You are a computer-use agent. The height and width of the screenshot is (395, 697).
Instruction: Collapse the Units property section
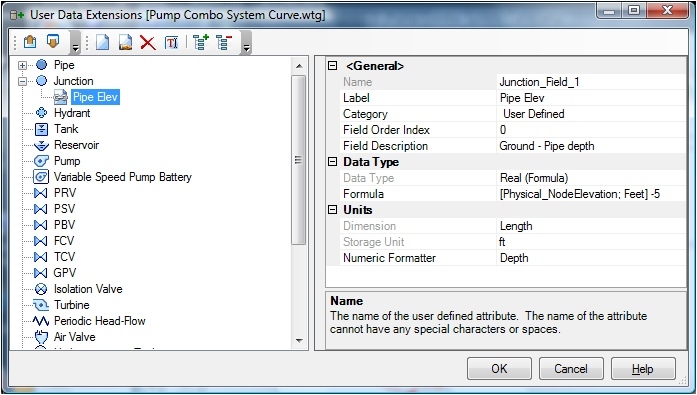pyautogui.click(x=332, y=210)
